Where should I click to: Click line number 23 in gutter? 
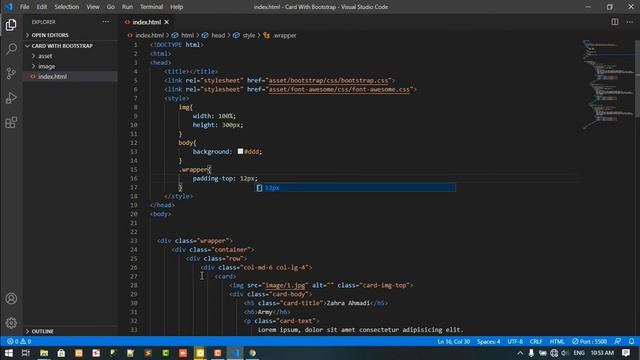pos(134,241)
